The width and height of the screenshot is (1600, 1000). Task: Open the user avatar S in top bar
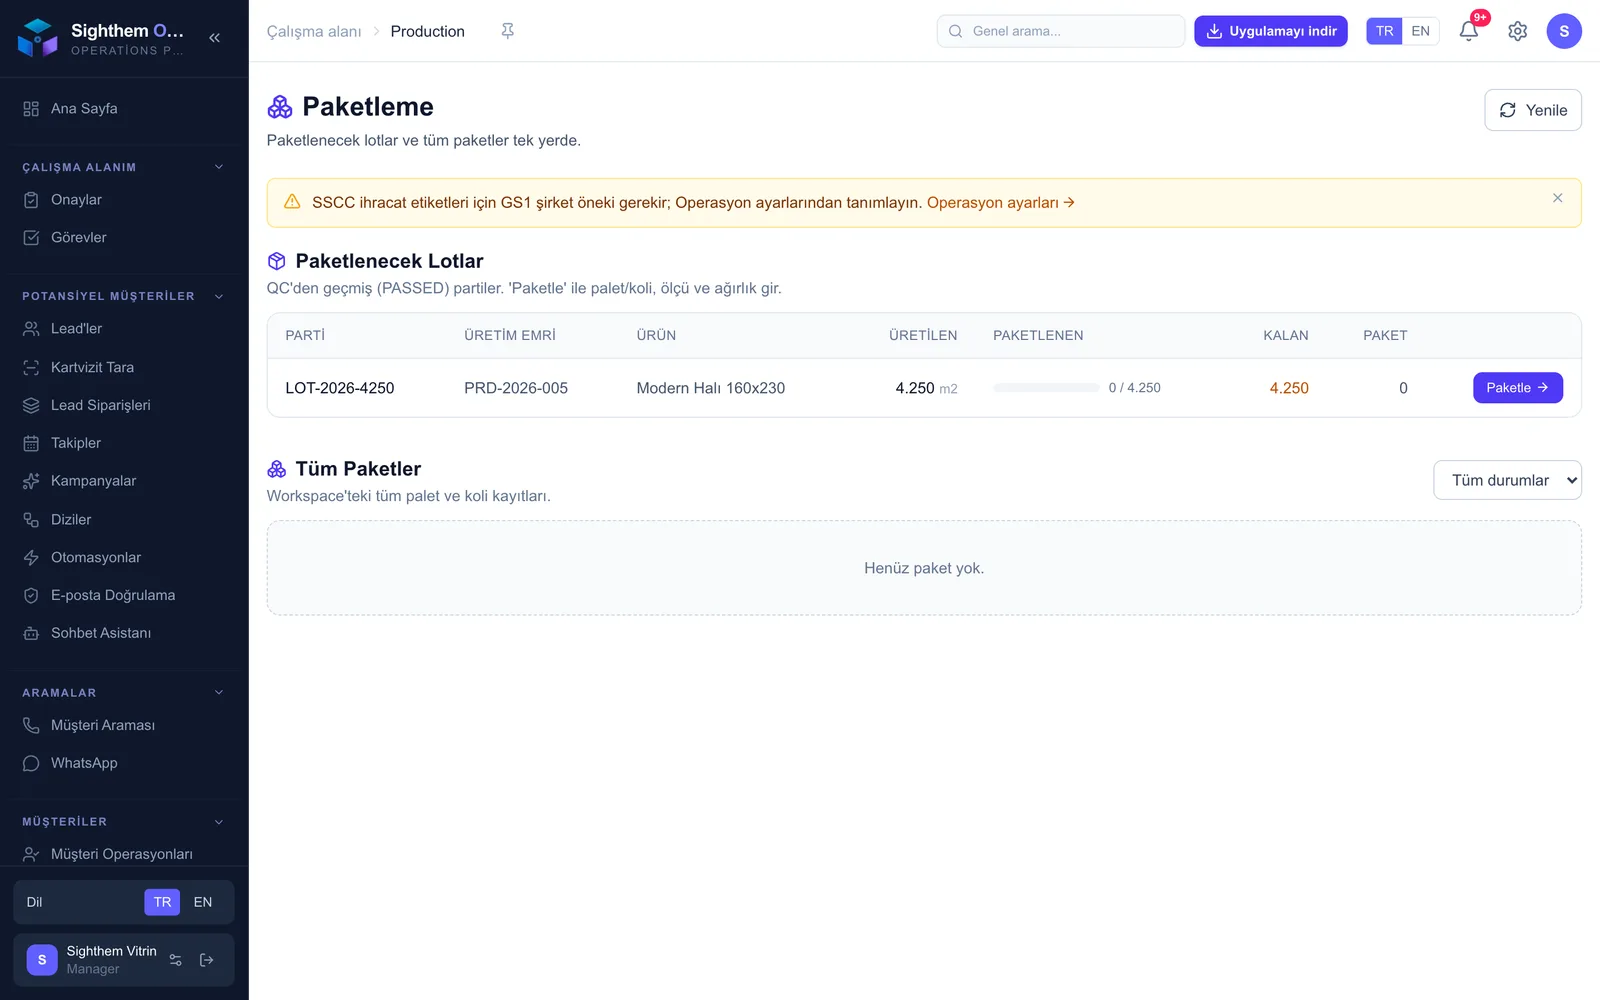[x=1563, y=31]
